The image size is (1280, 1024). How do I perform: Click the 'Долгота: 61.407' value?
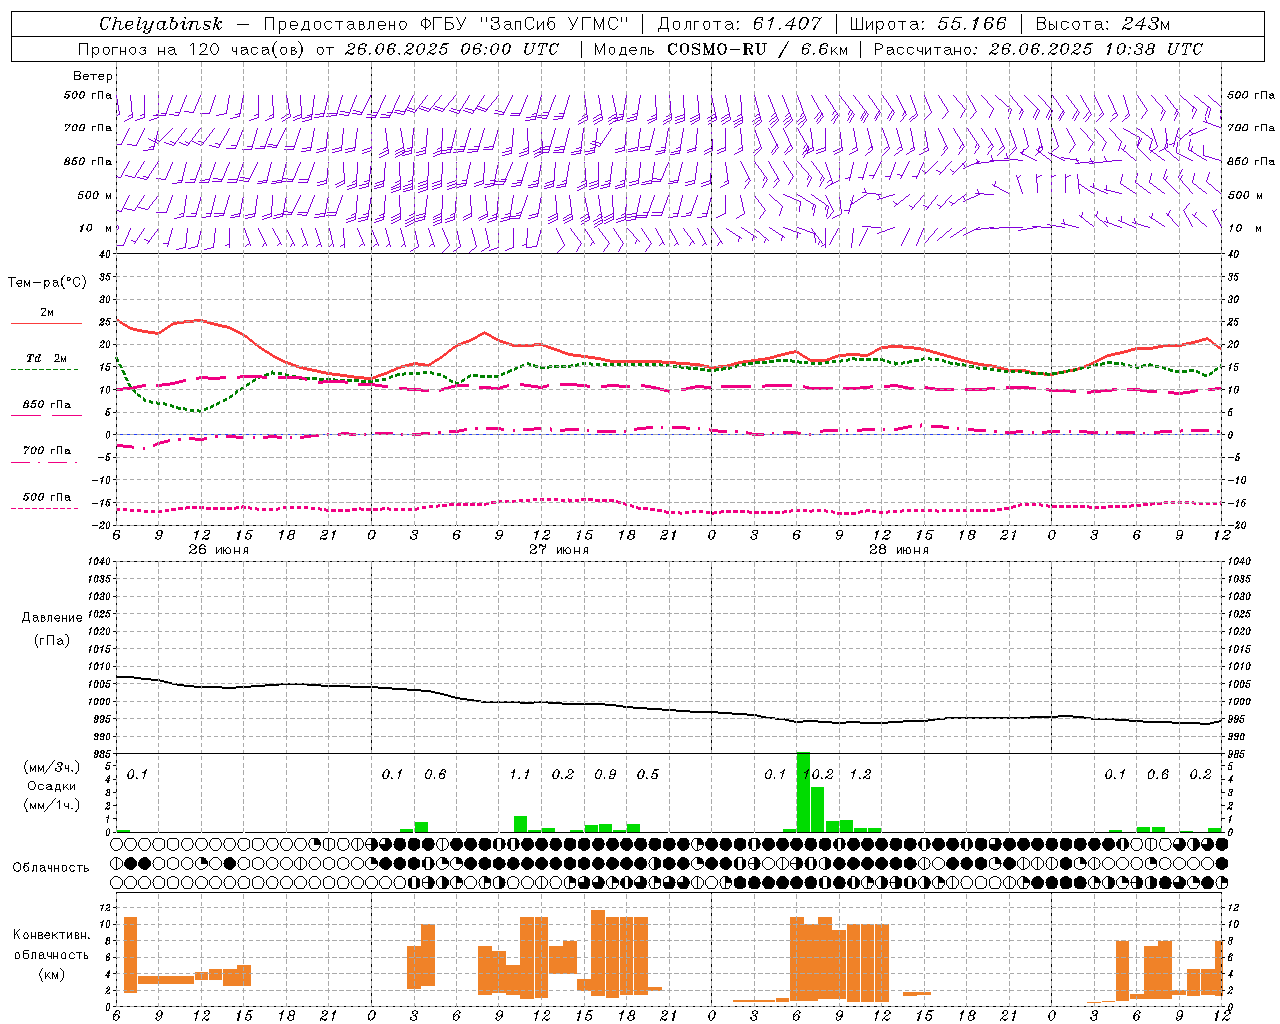click(x=740, y=24)
